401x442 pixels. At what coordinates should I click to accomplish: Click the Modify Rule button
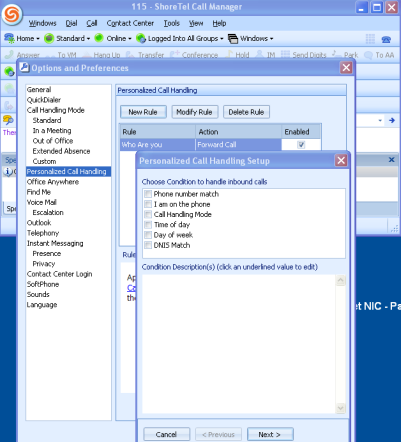194,112
